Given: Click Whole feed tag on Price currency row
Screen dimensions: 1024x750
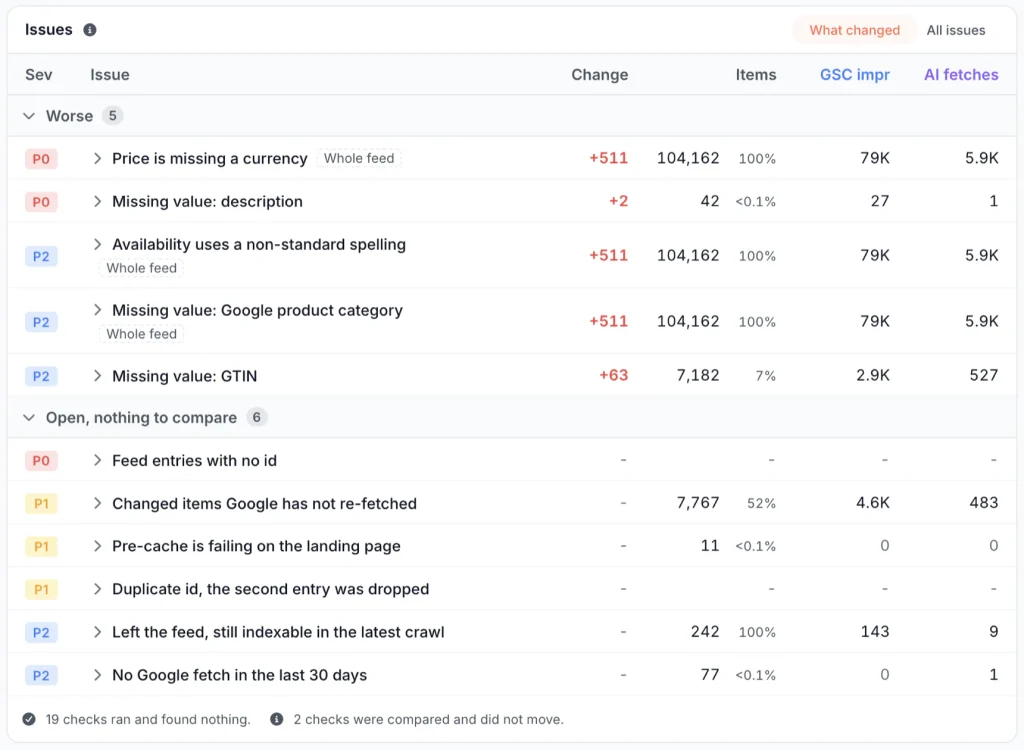Looking at the screenshot, I should tap(359, 158).
